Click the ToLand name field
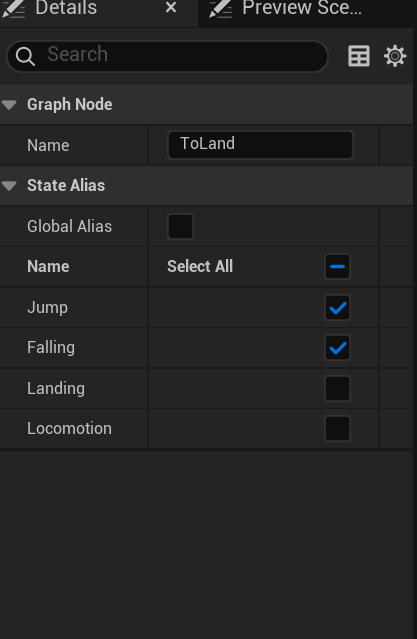 point(260,145)
